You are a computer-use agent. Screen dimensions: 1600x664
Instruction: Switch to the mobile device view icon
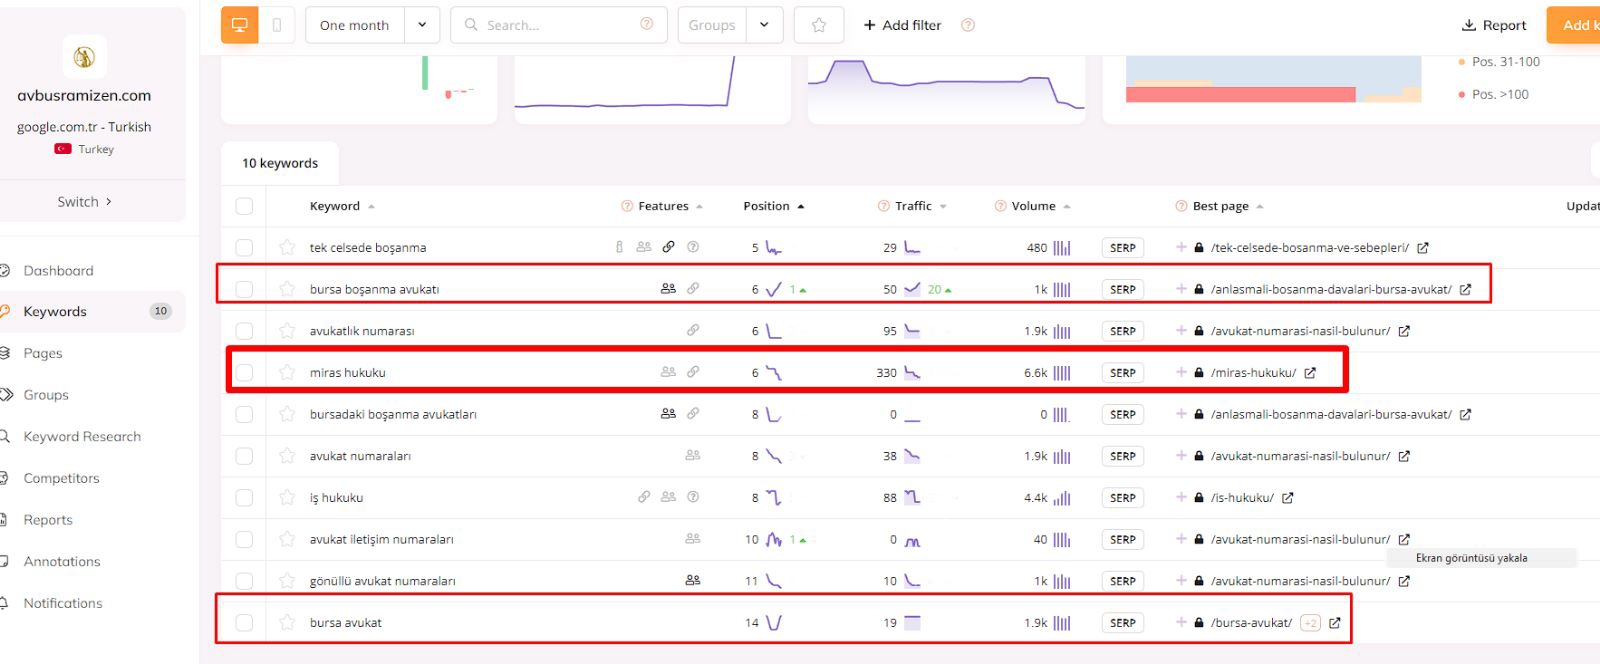click(x=277, y=25)
